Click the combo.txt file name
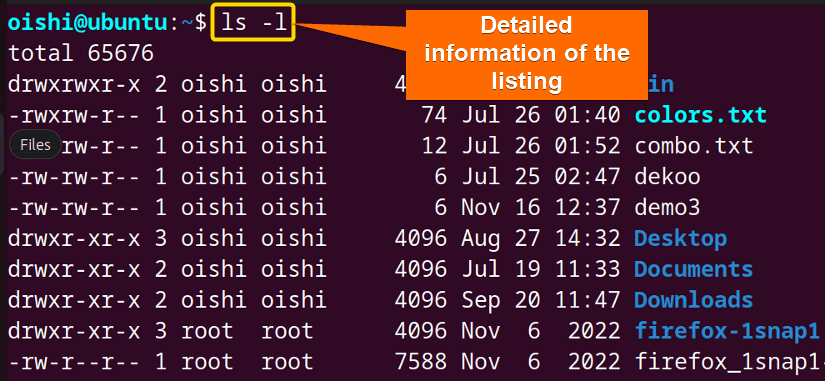The width and height of the screenshot is (825, 381). (x=694, y=146)
